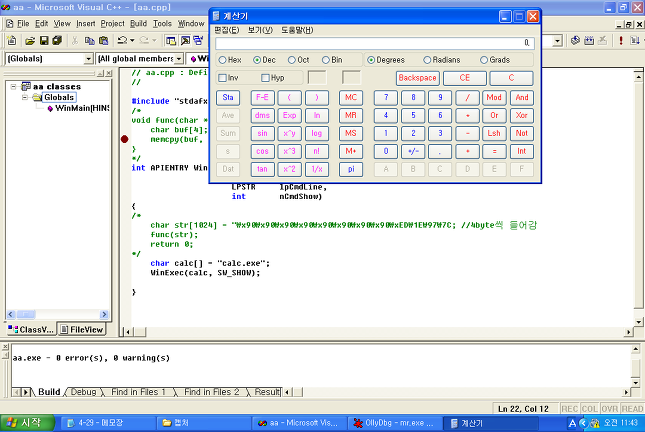Click the Compile toolbar icon
The height and width of the screenshot is (432, 645).
coord(575,40)
